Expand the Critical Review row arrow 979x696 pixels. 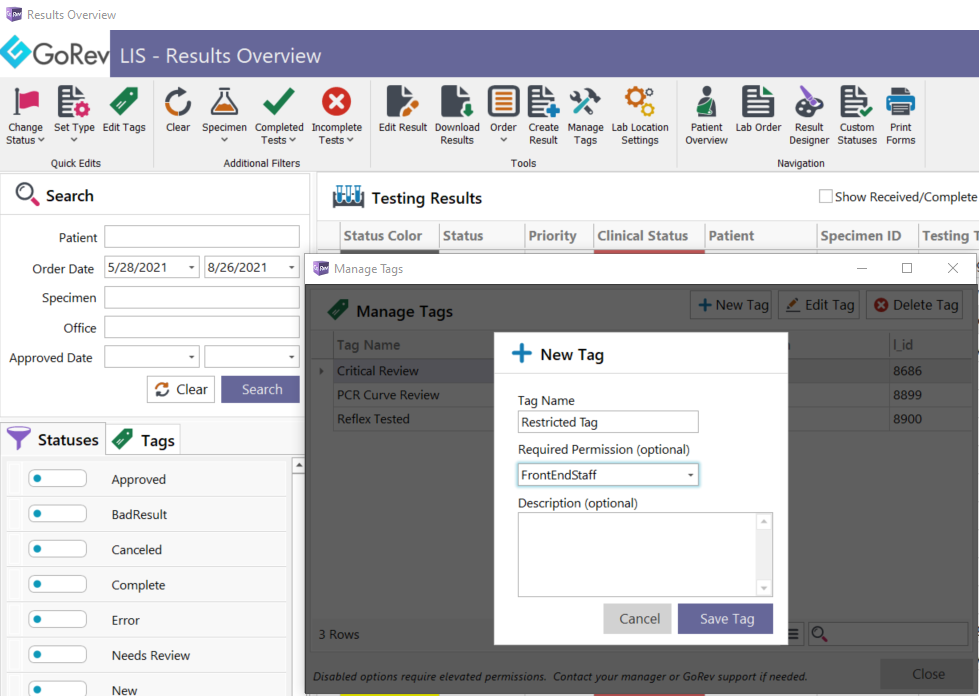pos(322,371)
